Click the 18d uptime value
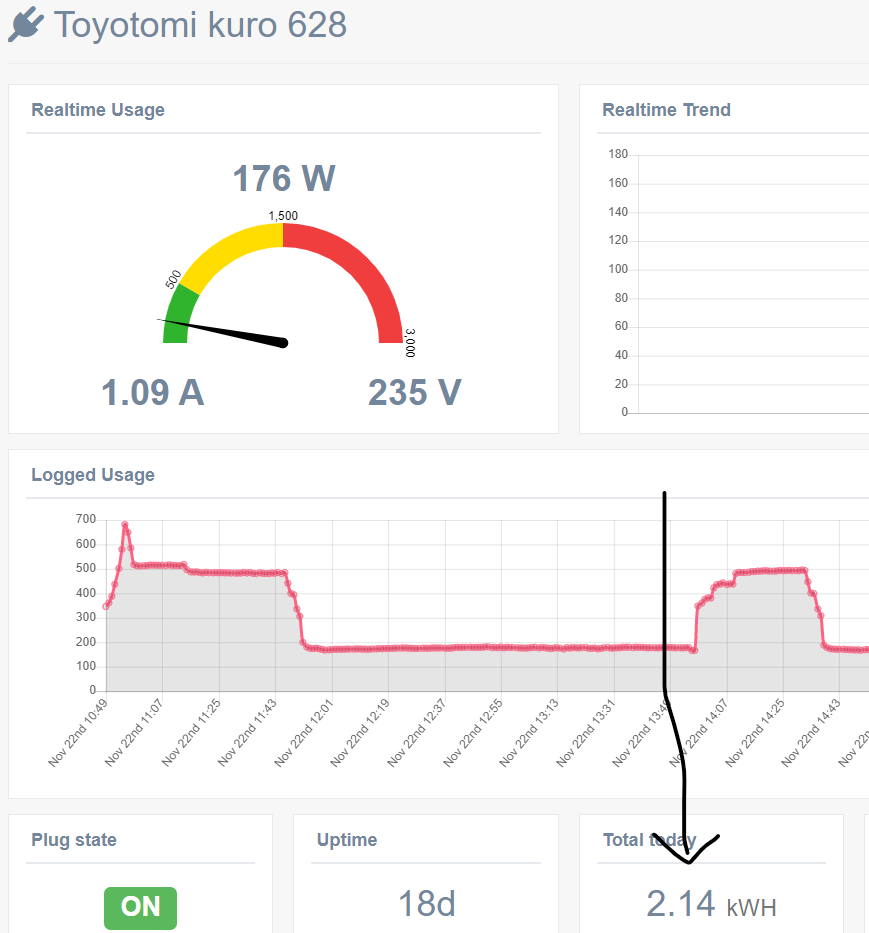This screenshot has height=933, width=869. [x=427, y=904]
